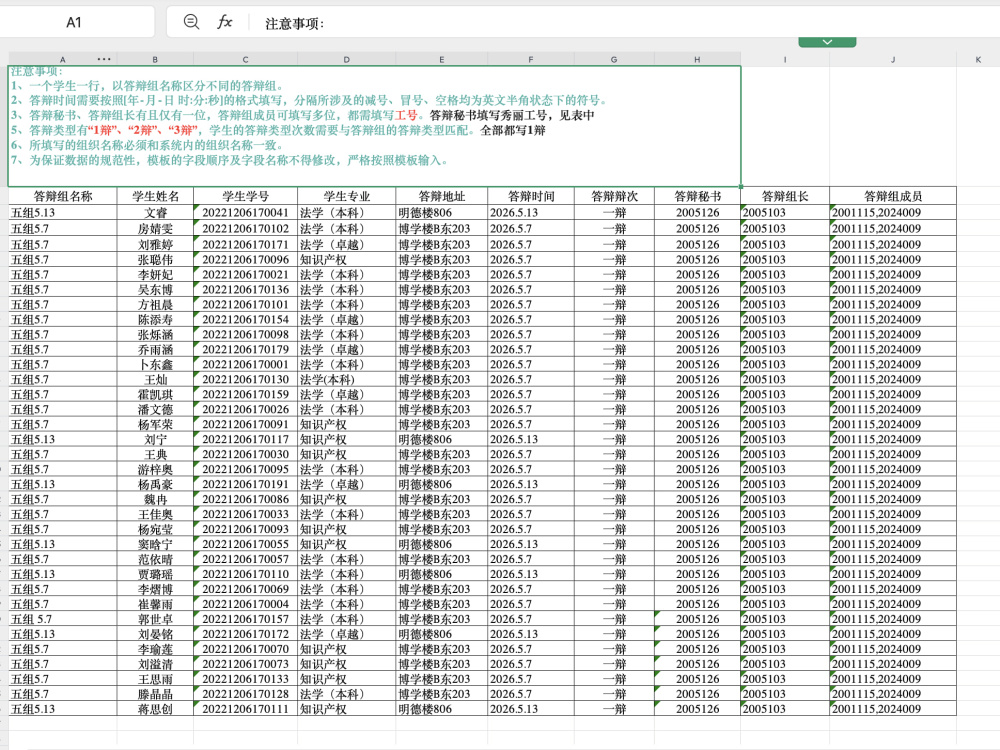Select student ID cell 20221206170030
Image resolution: width=1000 pixels, height=750 pixels.
(246, 454)
